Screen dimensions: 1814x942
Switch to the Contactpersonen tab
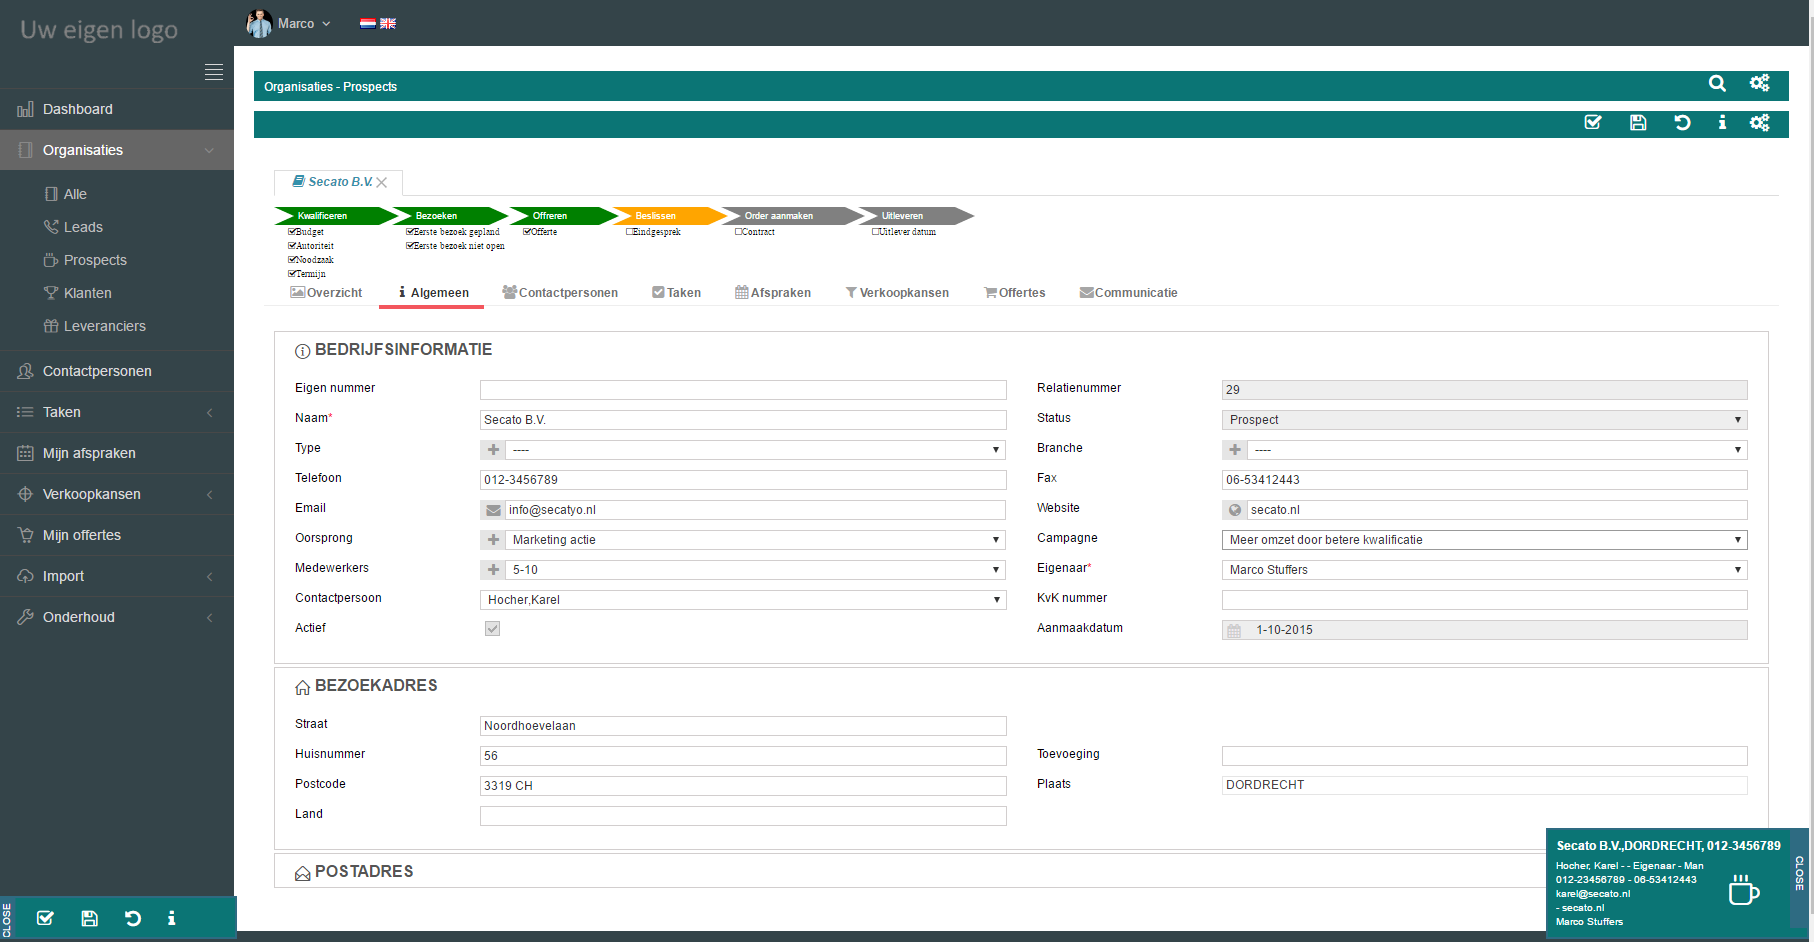[560, 293]
